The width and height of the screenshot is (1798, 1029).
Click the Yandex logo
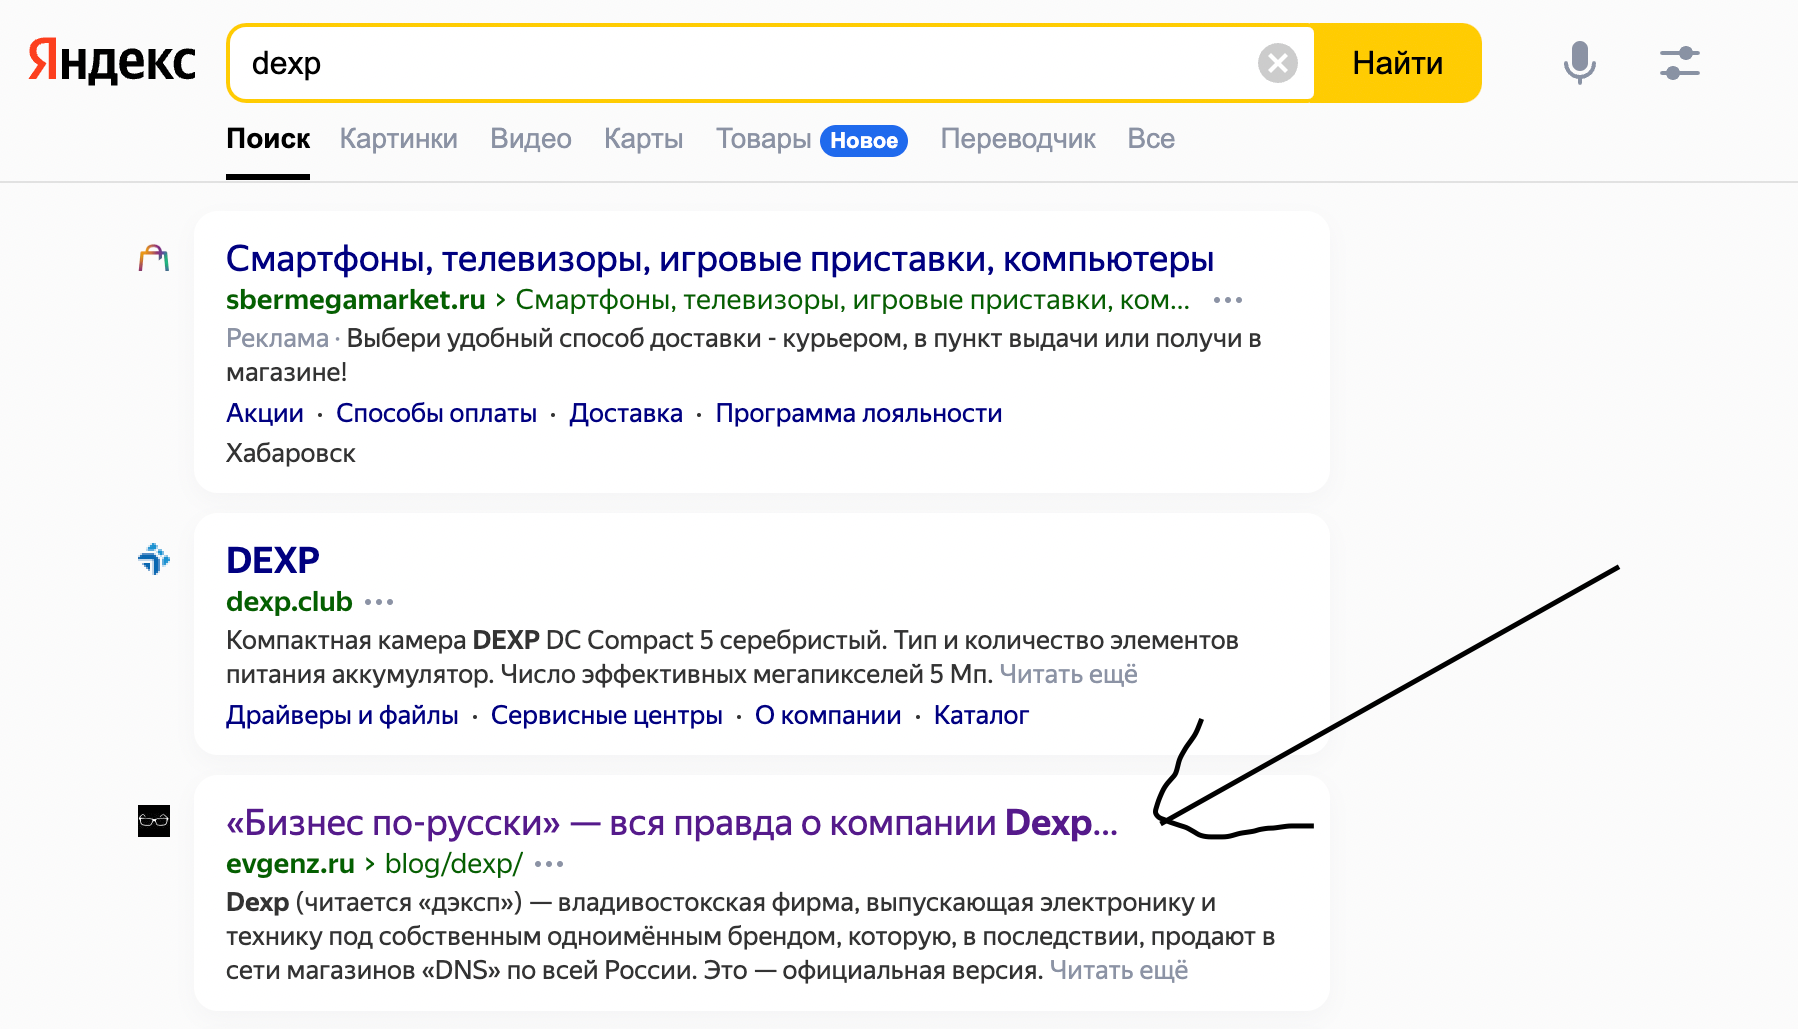tap(111, 62)
